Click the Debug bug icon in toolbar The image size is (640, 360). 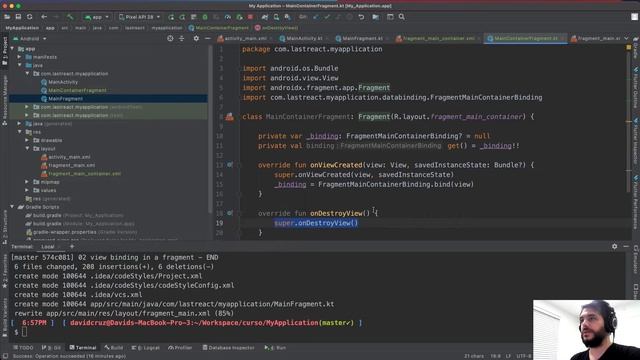[205, 17]
